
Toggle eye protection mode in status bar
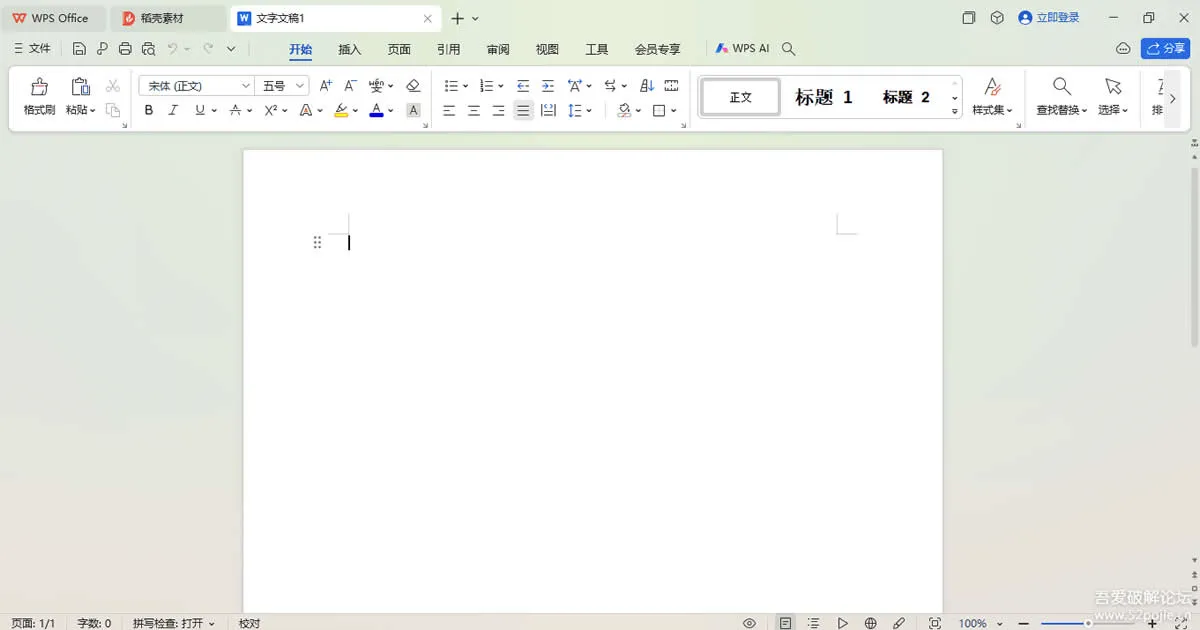pyautogui.click(x=749, y=623)
